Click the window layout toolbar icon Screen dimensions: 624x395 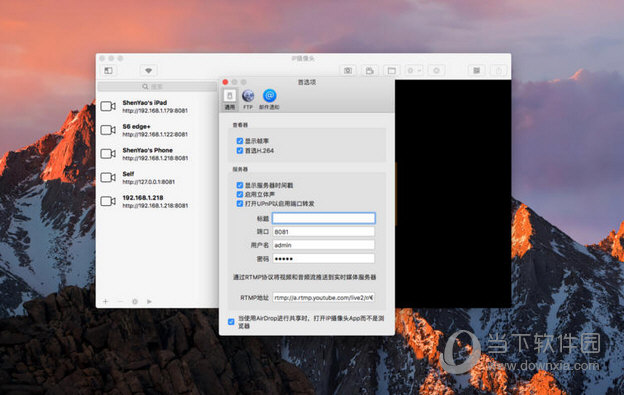click(392, 71)
